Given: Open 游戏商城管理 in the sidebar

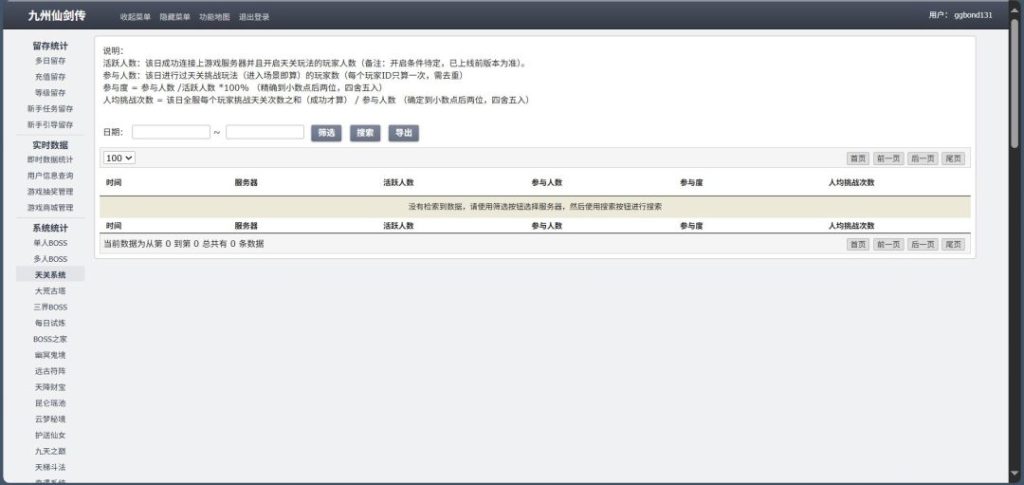Looking at the screenshot, I should [50, 207].
